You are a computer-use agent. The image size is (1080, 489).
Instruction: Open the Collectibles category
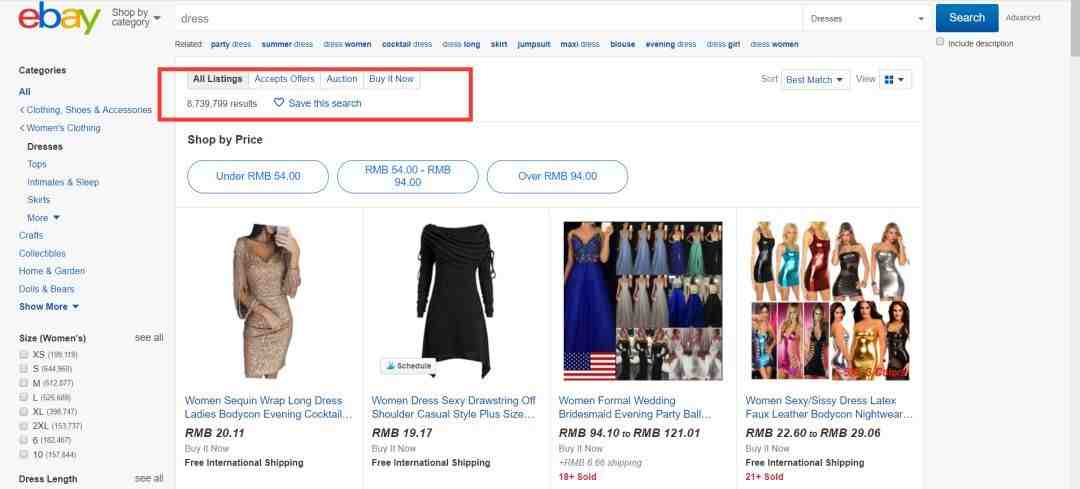click(42, 253)
